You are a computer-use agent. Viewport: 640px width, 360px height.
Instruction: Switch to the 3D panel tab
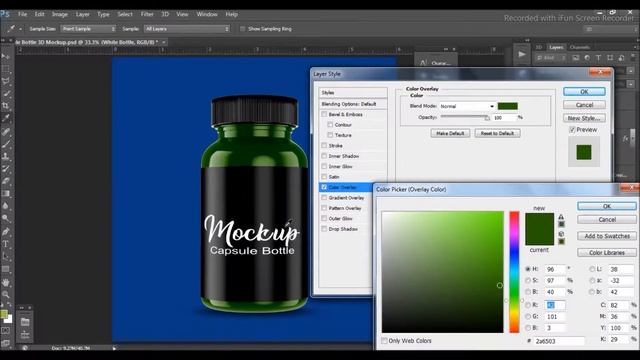point(539,47)
